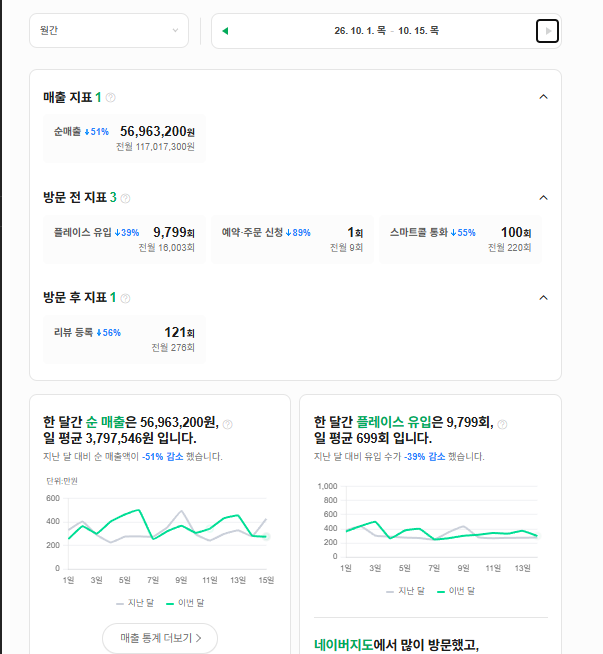This screenshot has width=603, height=654.
Task: Click the date range 26. 10. 1. 목 - 10. 15. 목
Action: (x=386, y=30)
